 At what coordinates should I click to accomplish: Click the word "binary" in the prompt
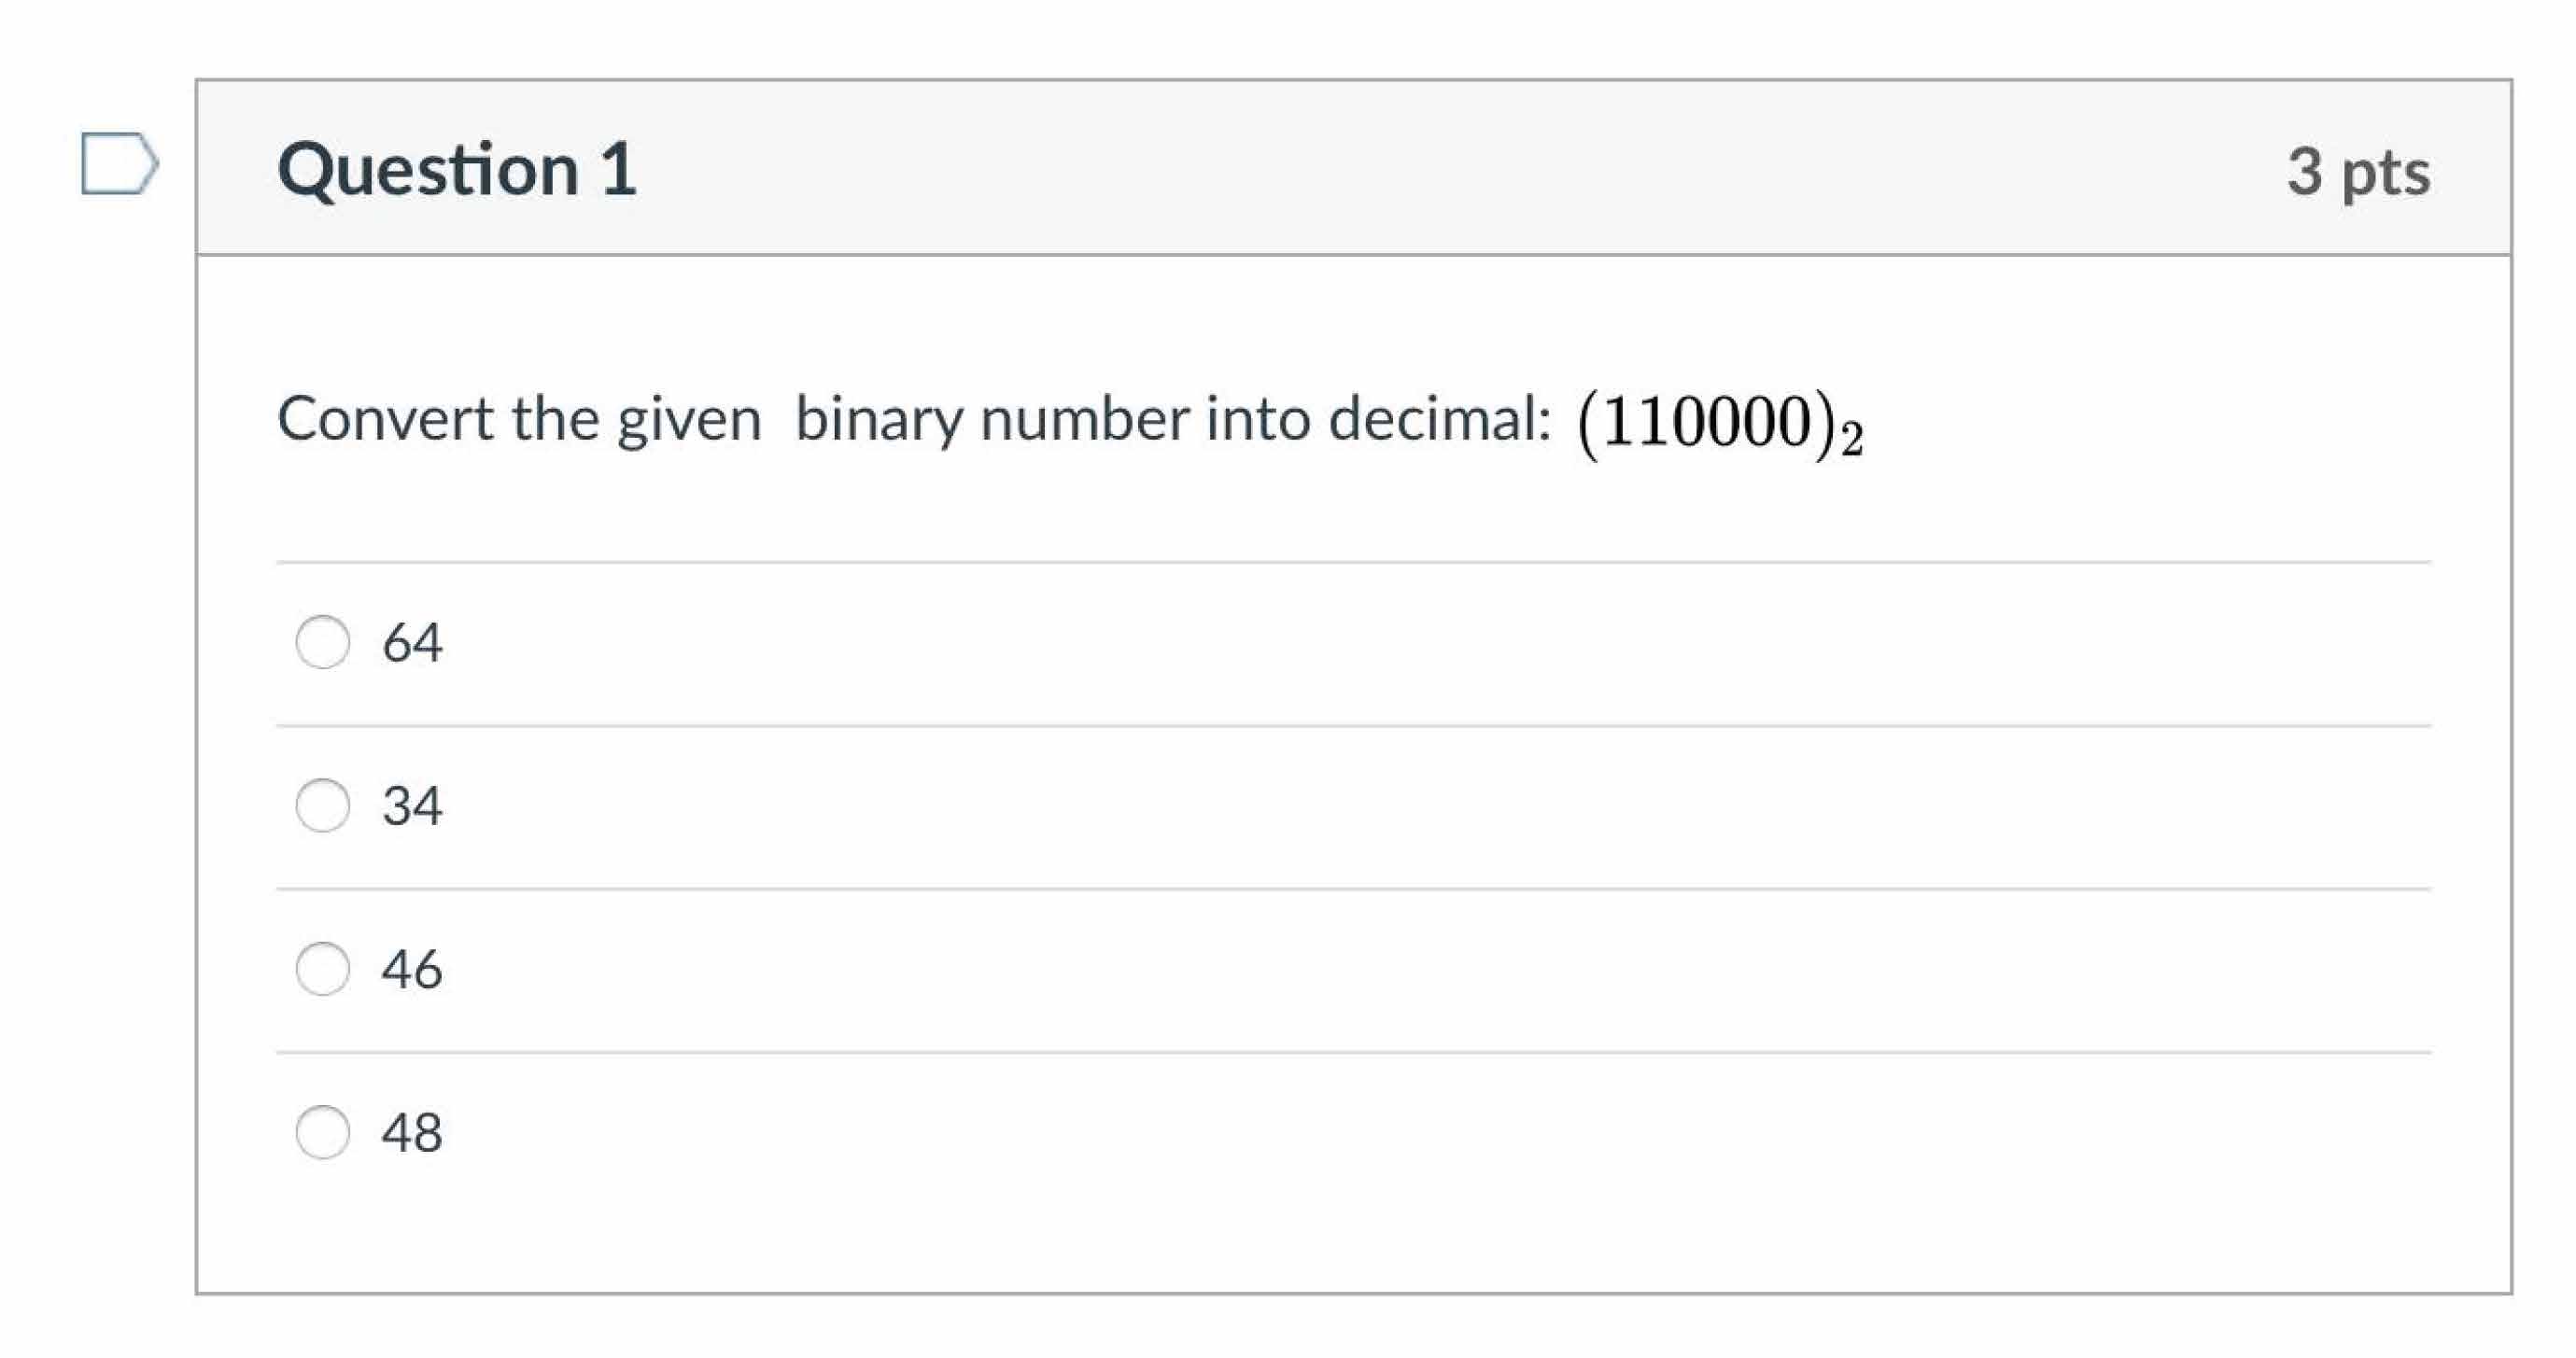[879, 420]
